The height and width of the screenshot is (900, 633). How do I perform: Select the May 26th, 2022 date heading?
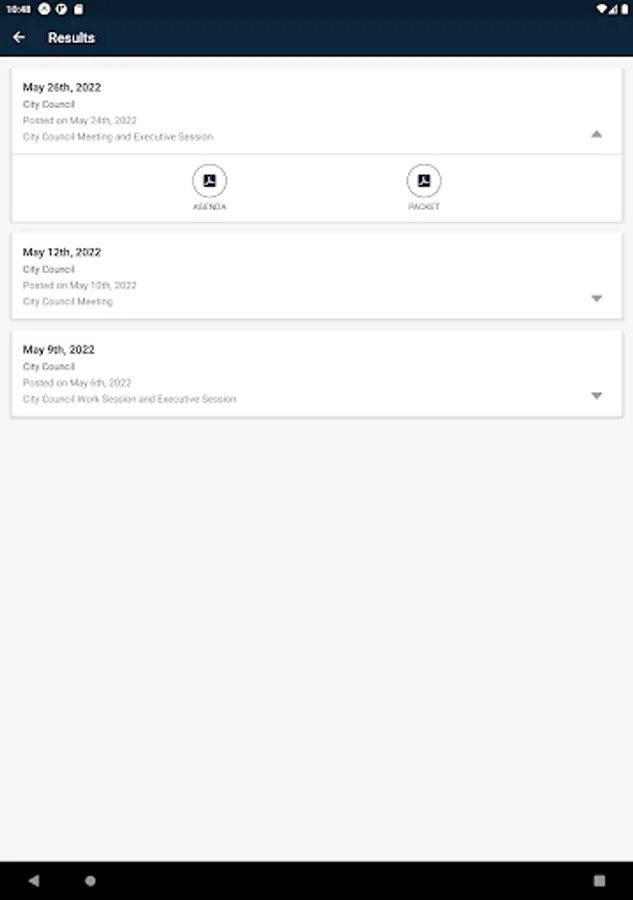tap(62, 88)
